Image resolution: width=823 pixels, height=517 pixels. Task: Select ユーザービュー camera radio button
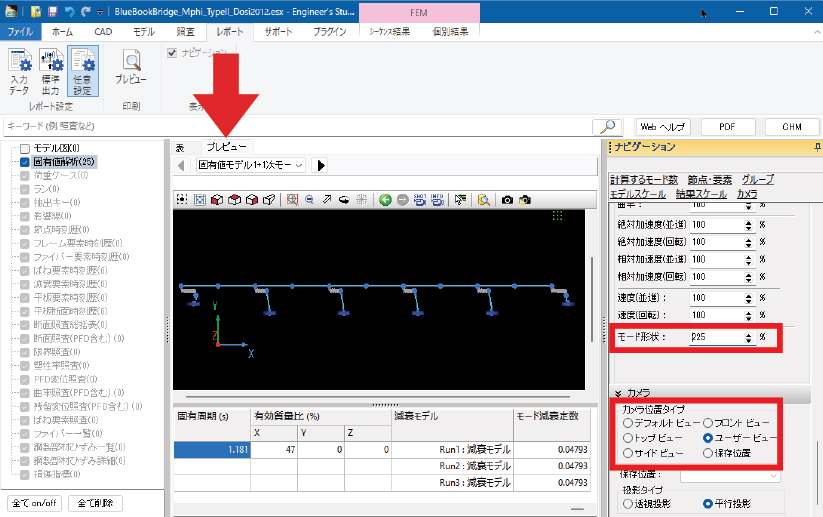[x=708, y=438]
